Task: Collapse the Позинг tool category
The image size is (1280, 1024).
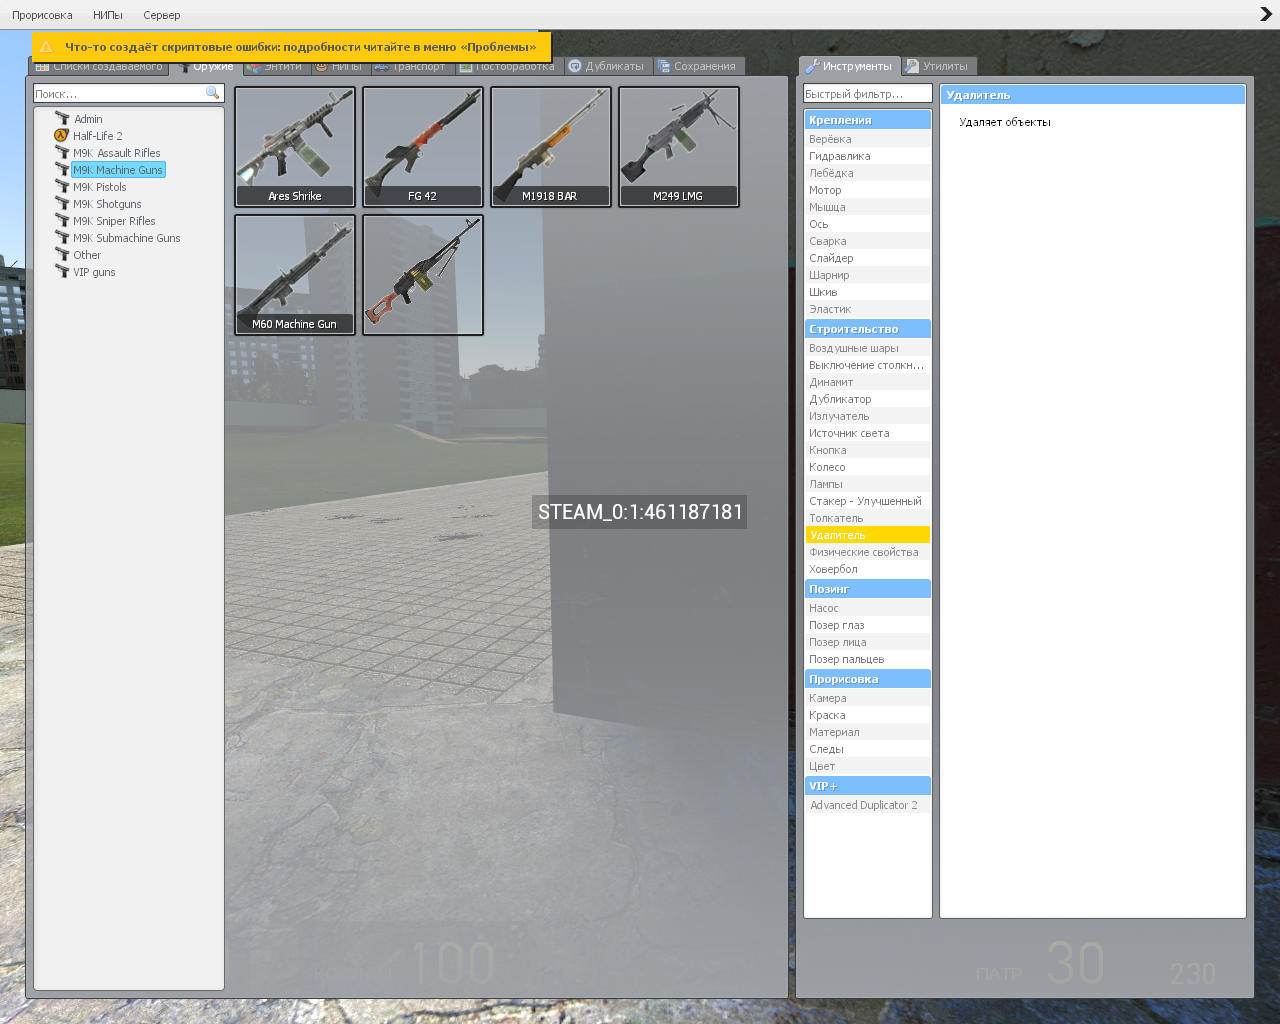Action: point(868,589)
